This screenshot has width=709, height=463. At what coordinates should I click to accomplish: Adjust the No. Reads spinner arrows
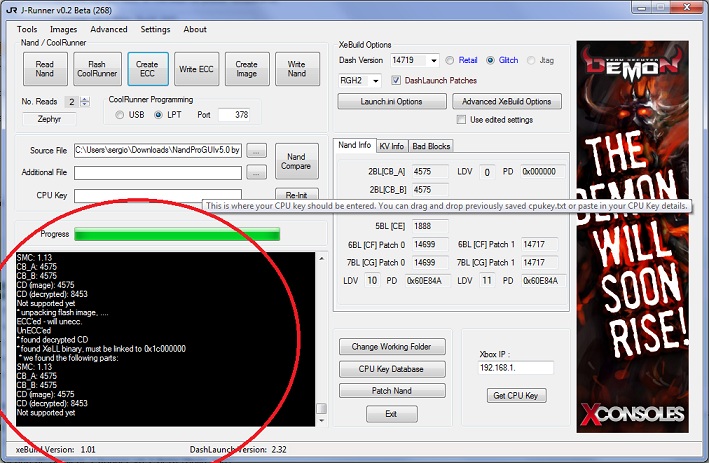coord(85,102)
